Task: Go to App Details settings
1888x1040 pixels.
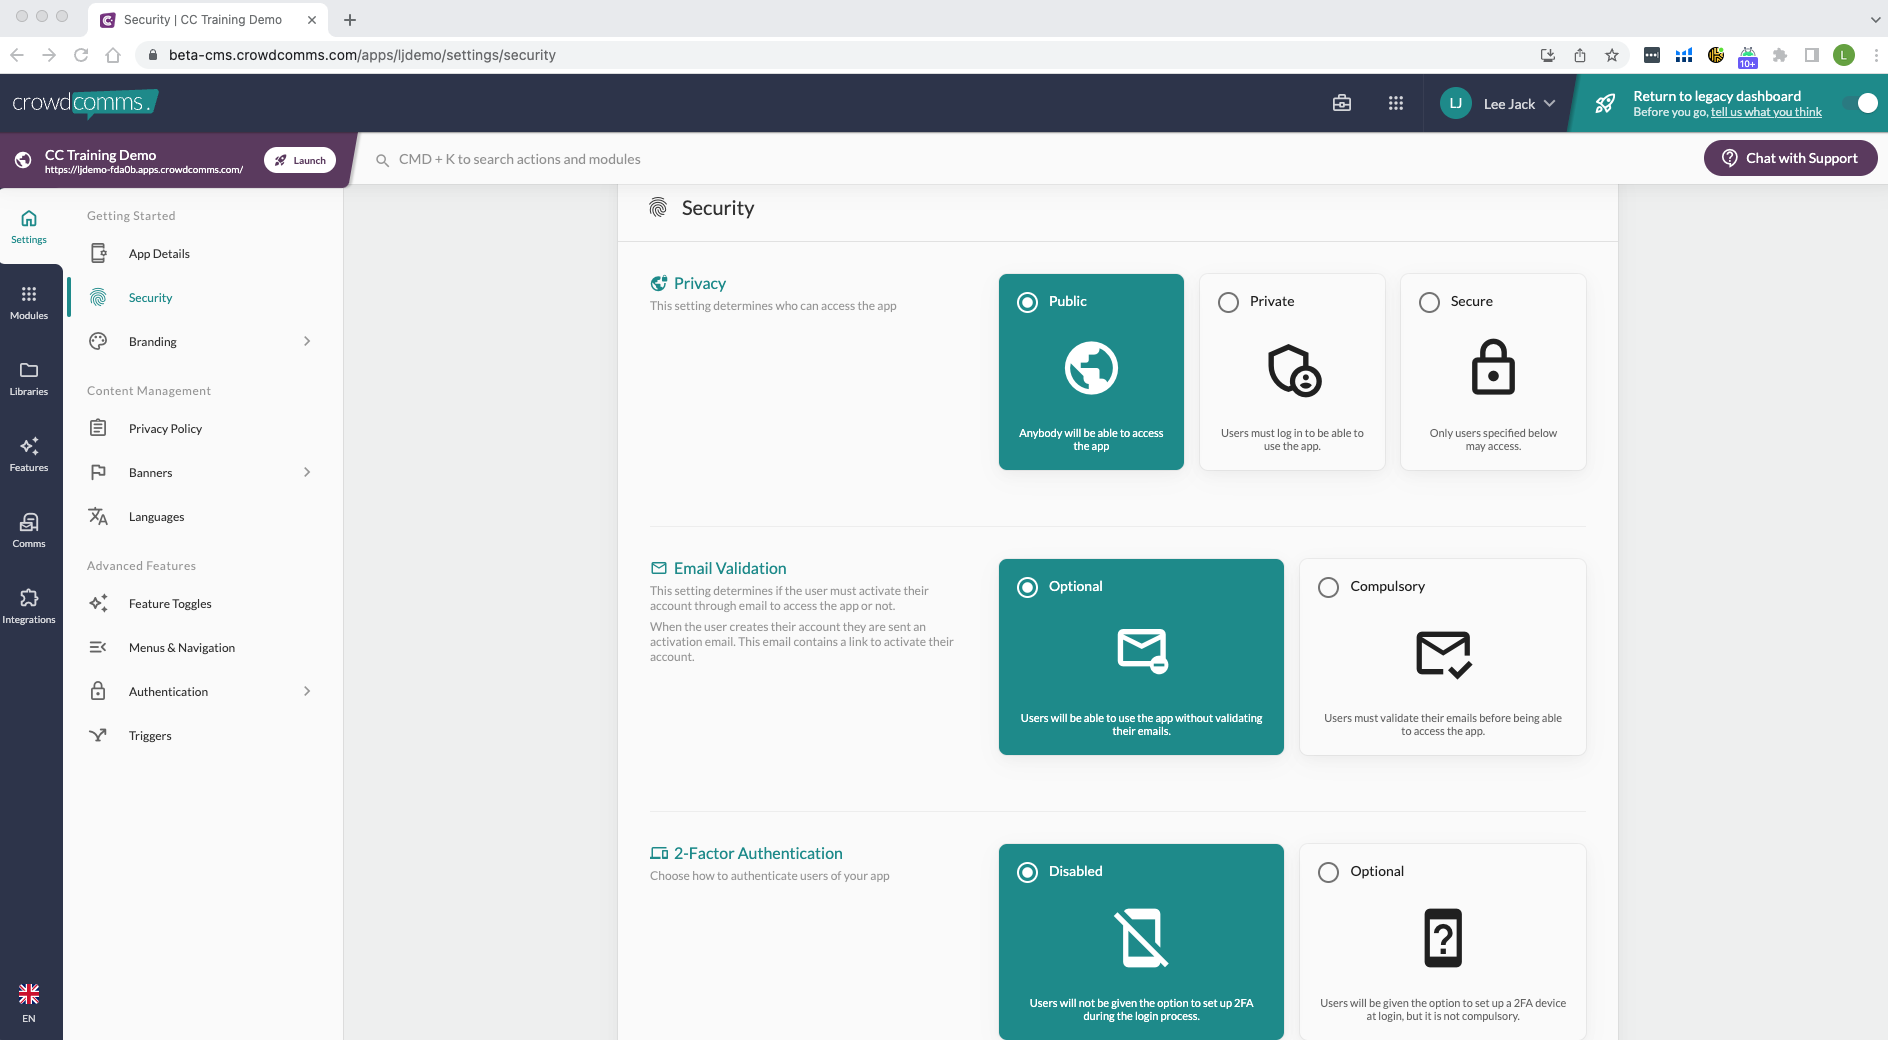Action: point(159,254)
